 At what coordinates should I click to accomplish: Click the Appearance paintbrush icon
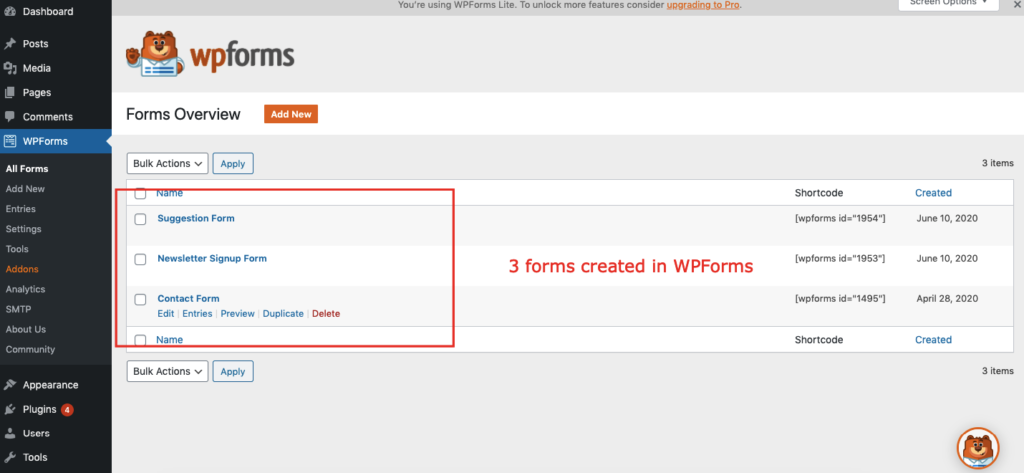coord(10,385)
